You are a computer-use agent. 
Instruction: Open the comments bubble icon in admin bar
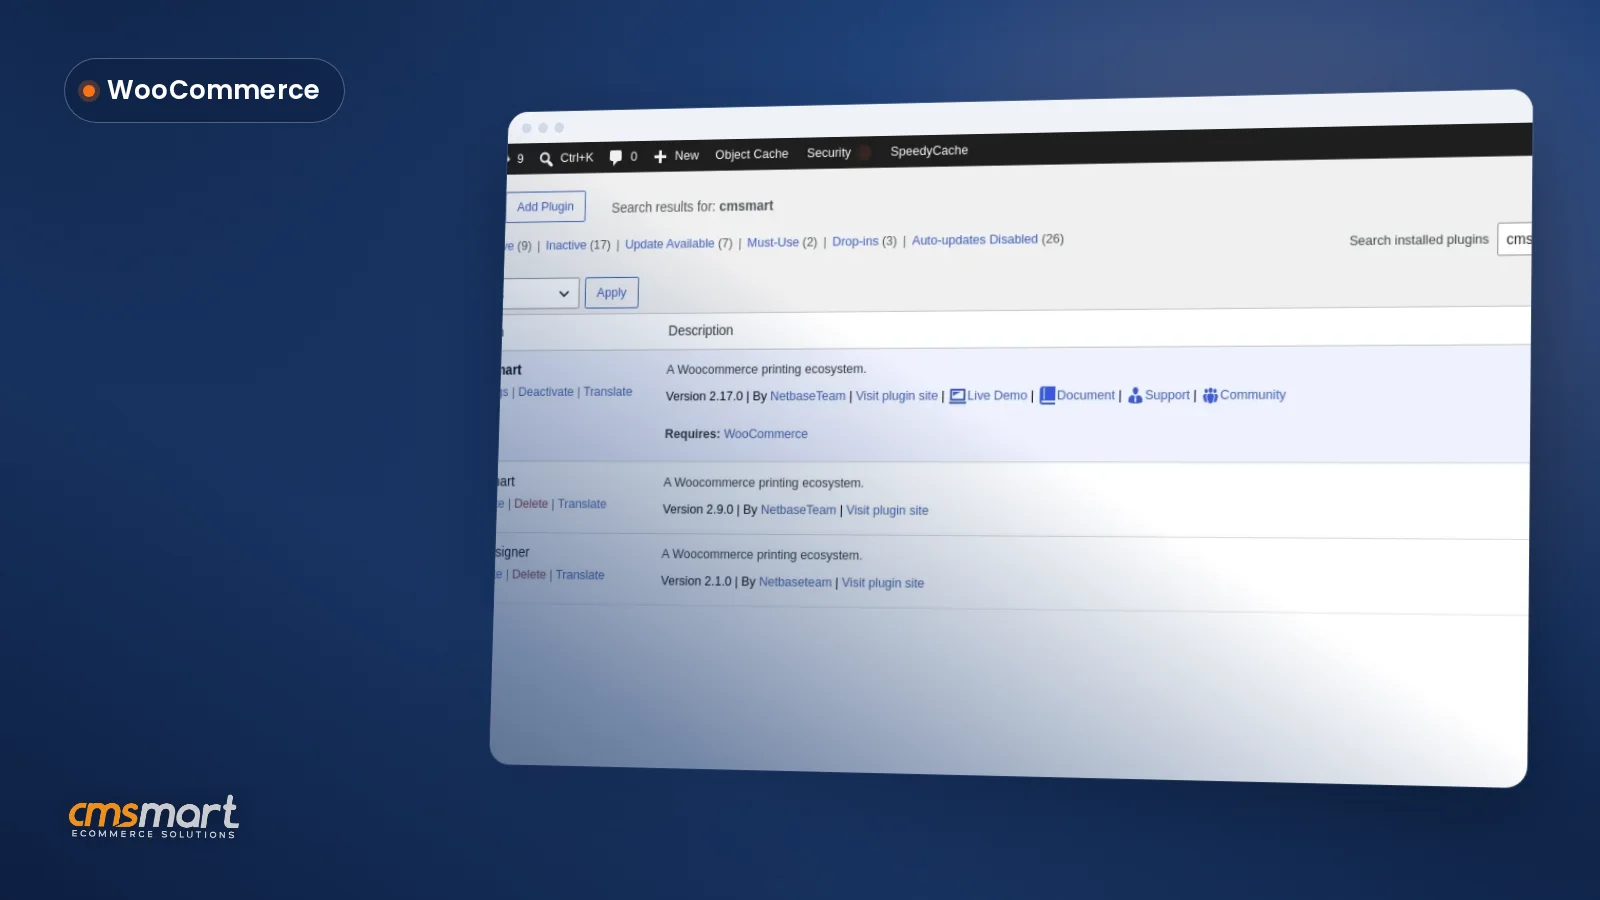[616, 157]
